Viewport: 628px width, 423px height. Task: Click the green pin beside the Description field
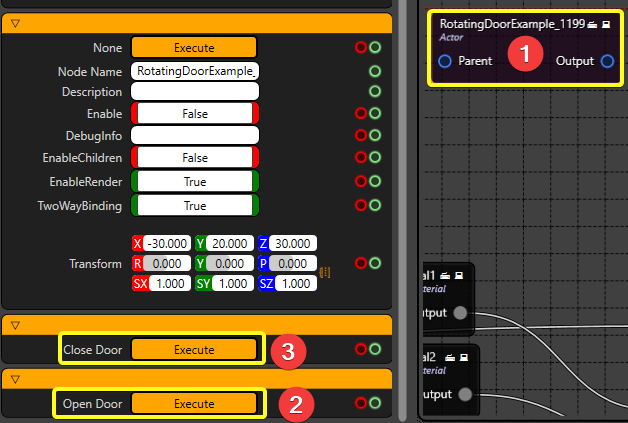(375, 91)
